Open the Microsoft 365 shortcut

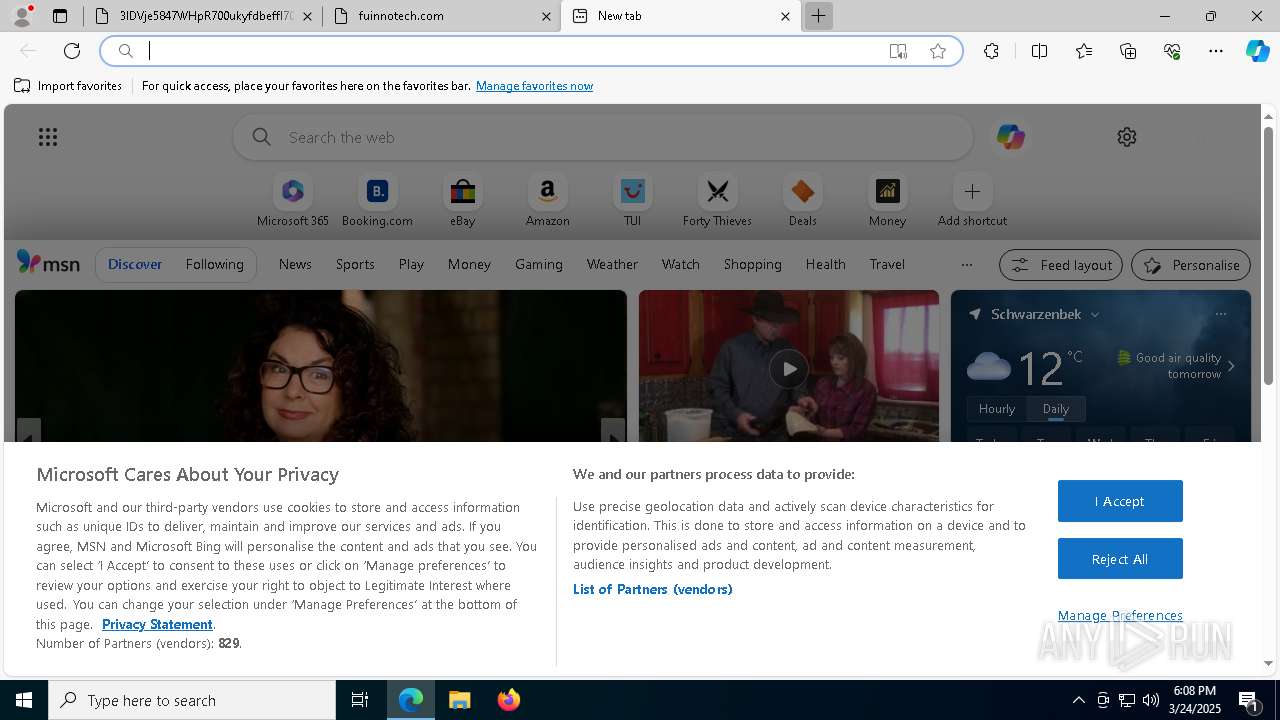click(292, 201)
